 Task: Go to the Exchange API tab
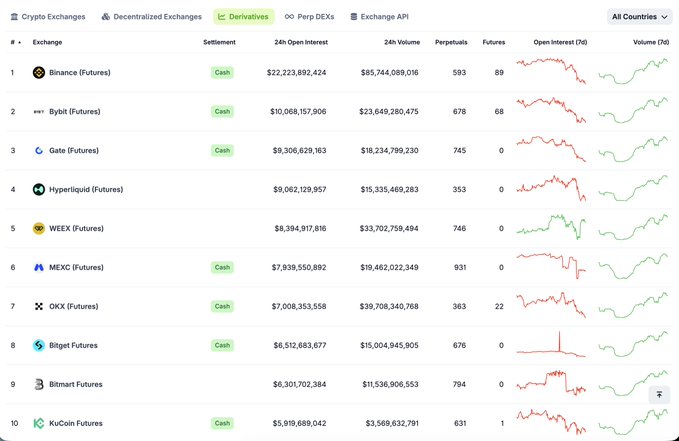coord(379,16)
